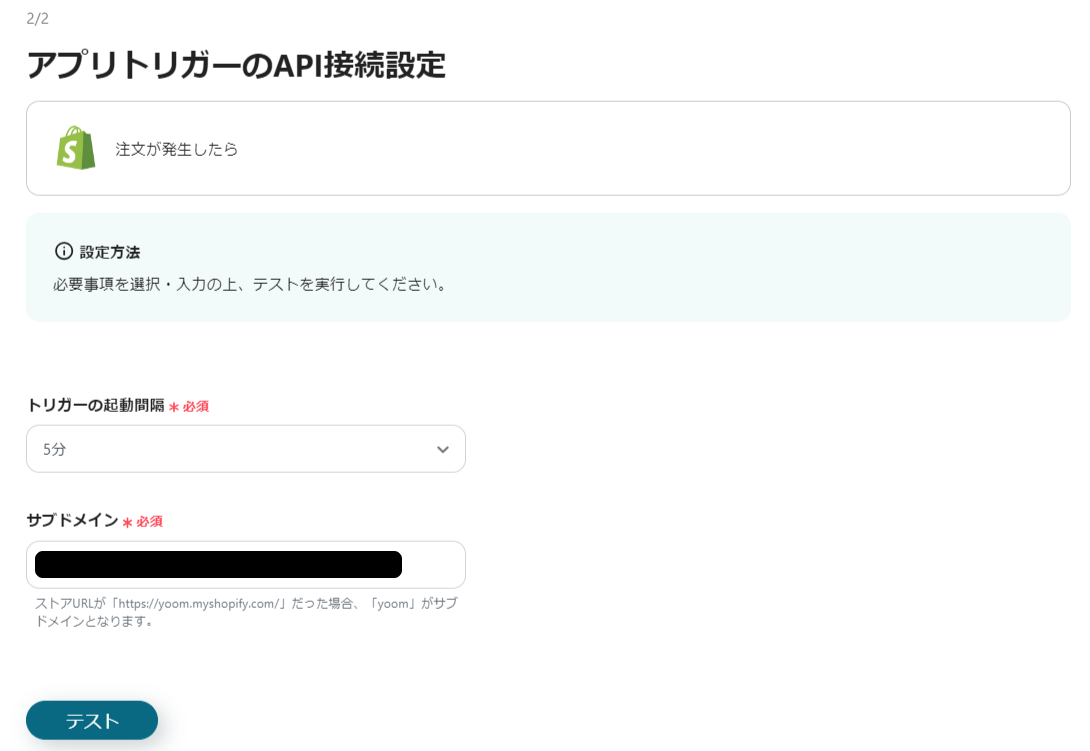Click the red 必須 marker beside サブドメイン
This screenshot has width=1090, height=751.
(x=149, y=522)
